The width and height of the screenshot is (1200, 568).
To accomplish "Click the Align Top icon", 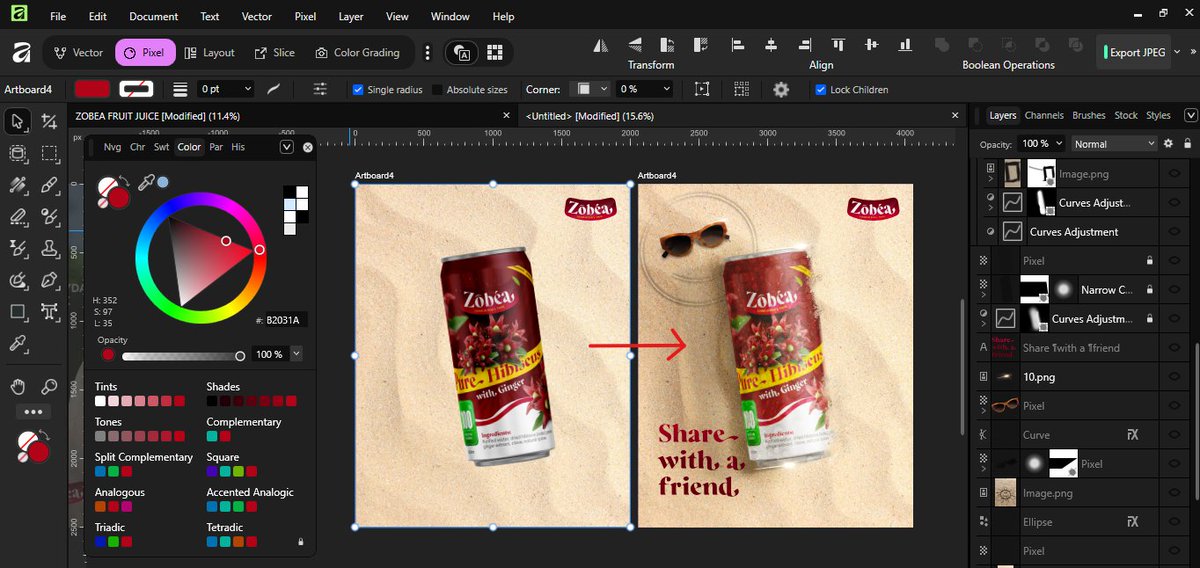I will coord(838,45).
